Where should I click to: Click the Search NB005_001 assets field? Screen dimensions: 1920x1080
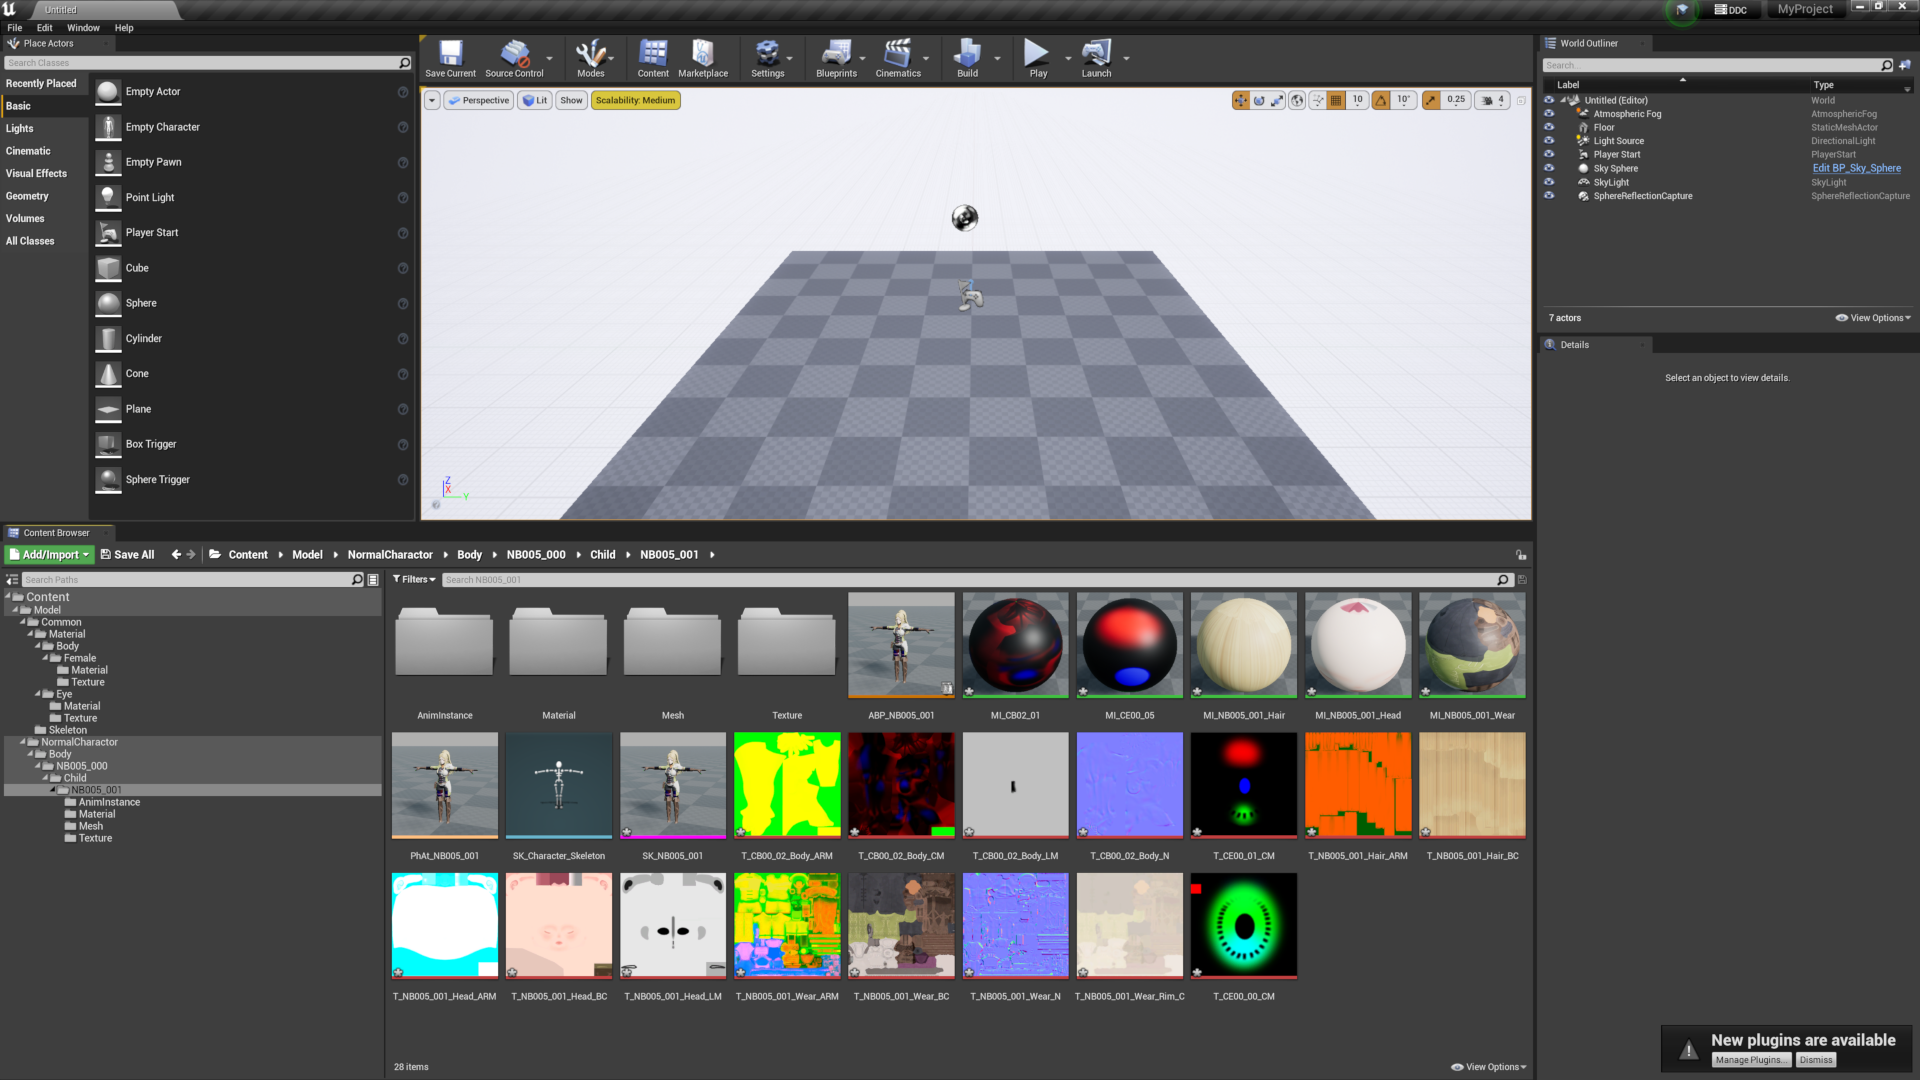coord(976,580)
